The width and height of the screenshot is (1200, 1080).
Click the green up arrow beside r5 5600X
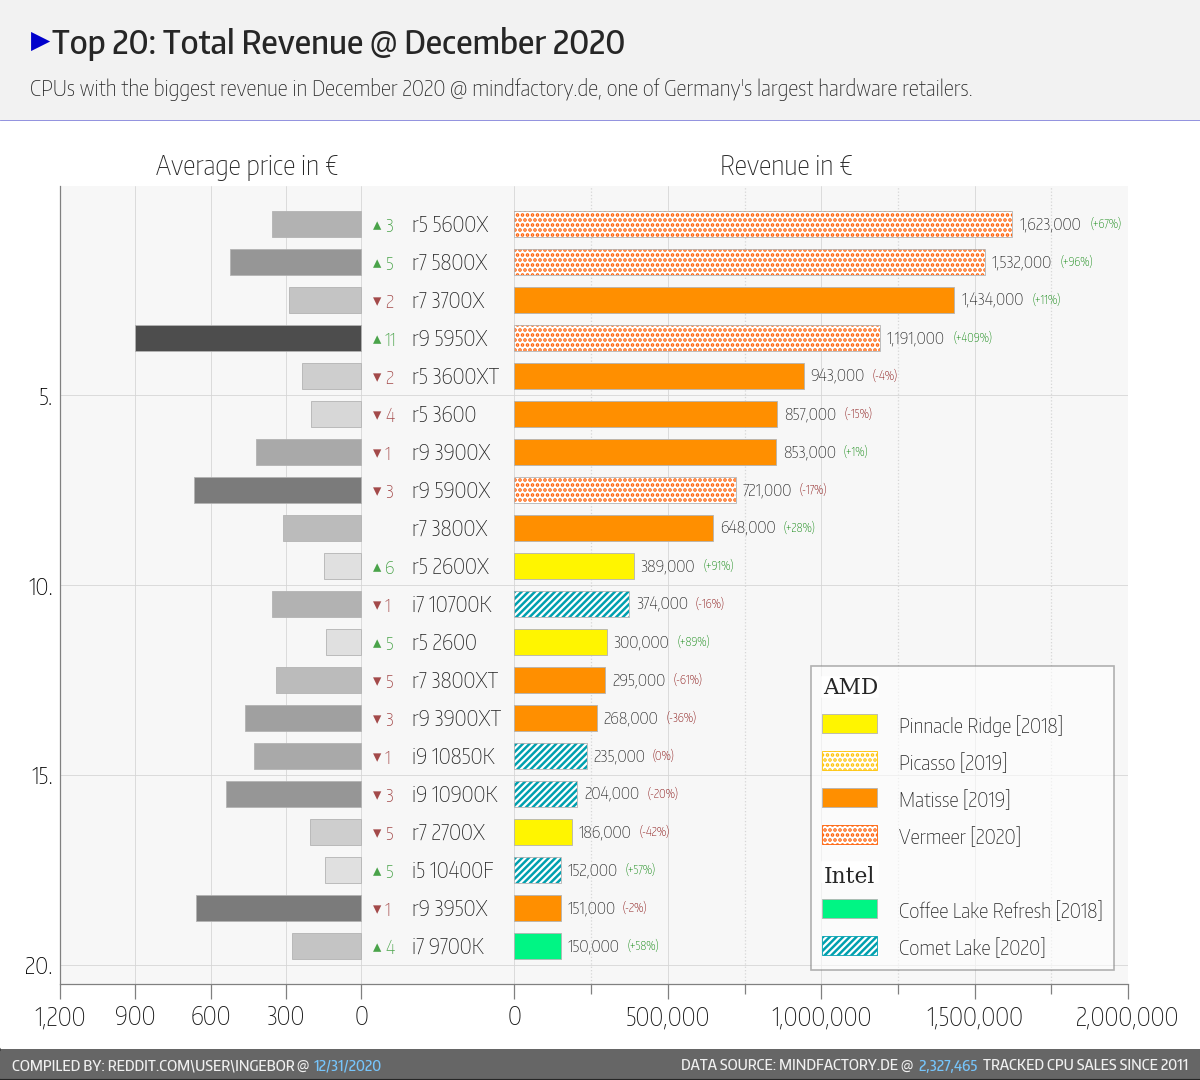tap(377, 226)
